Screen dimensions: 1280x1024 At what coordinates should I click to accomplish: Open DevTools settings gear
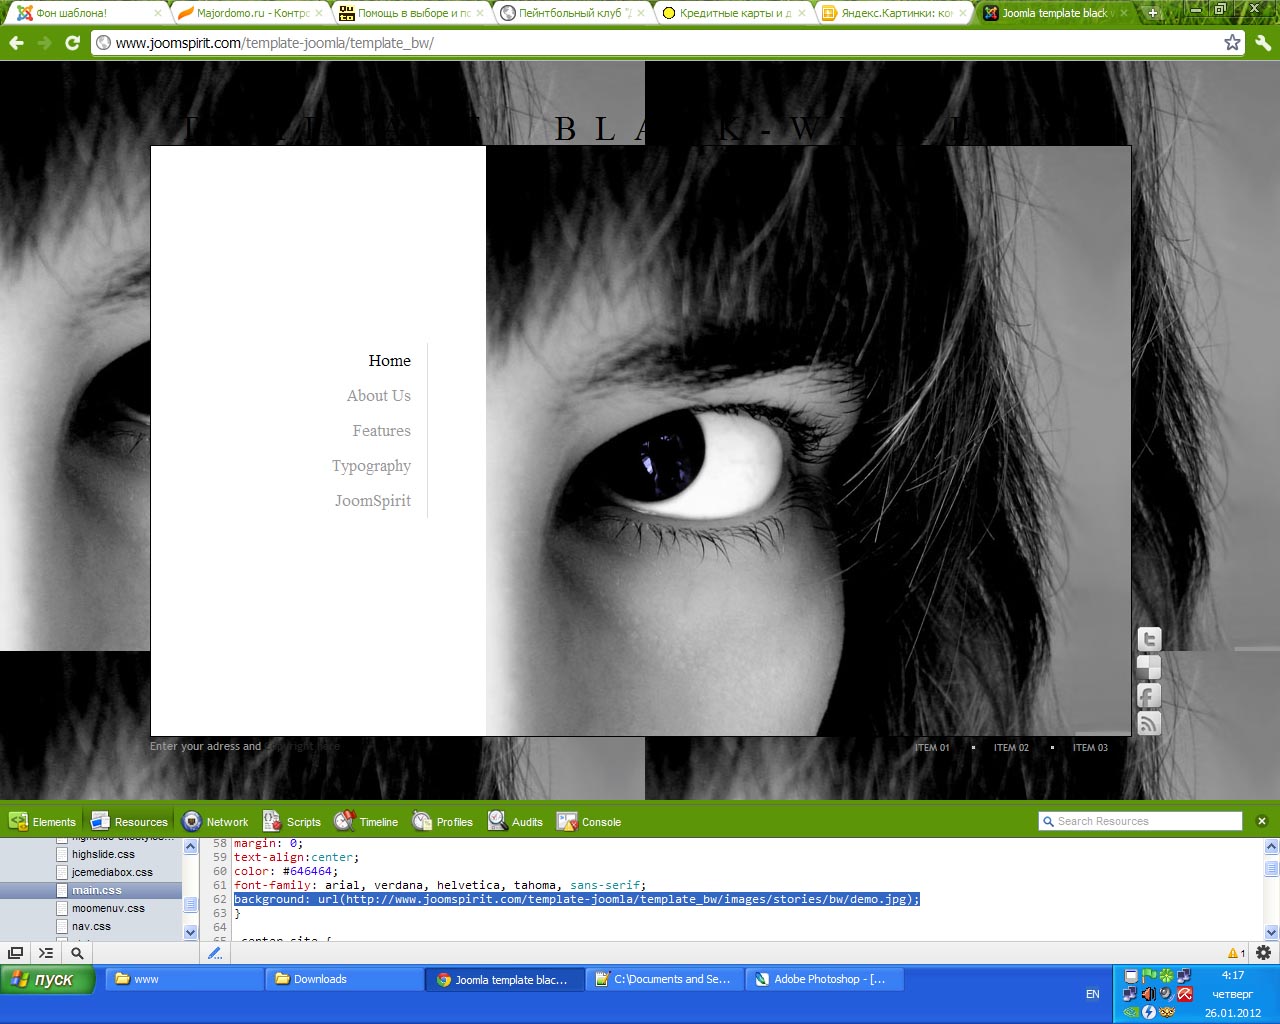click(1263, 953)
